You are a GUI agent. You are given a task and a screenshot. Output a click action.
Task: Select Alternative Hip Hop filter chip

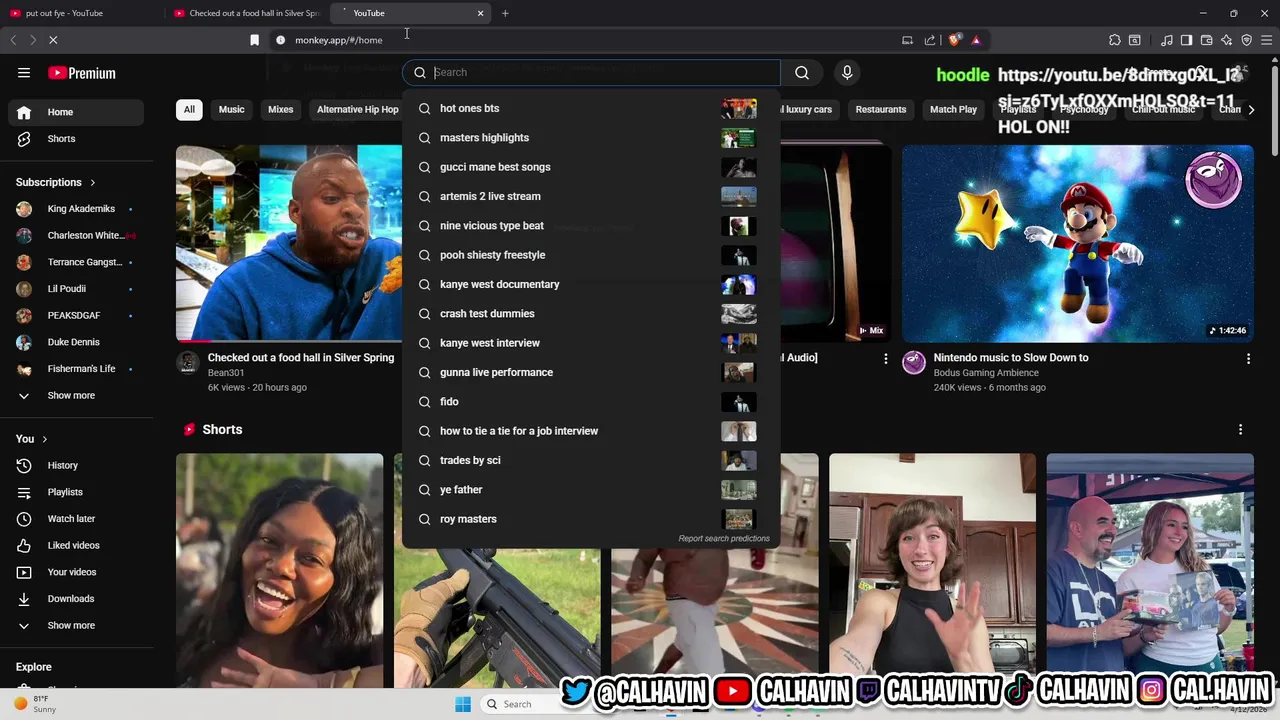(x=357, y=109)
